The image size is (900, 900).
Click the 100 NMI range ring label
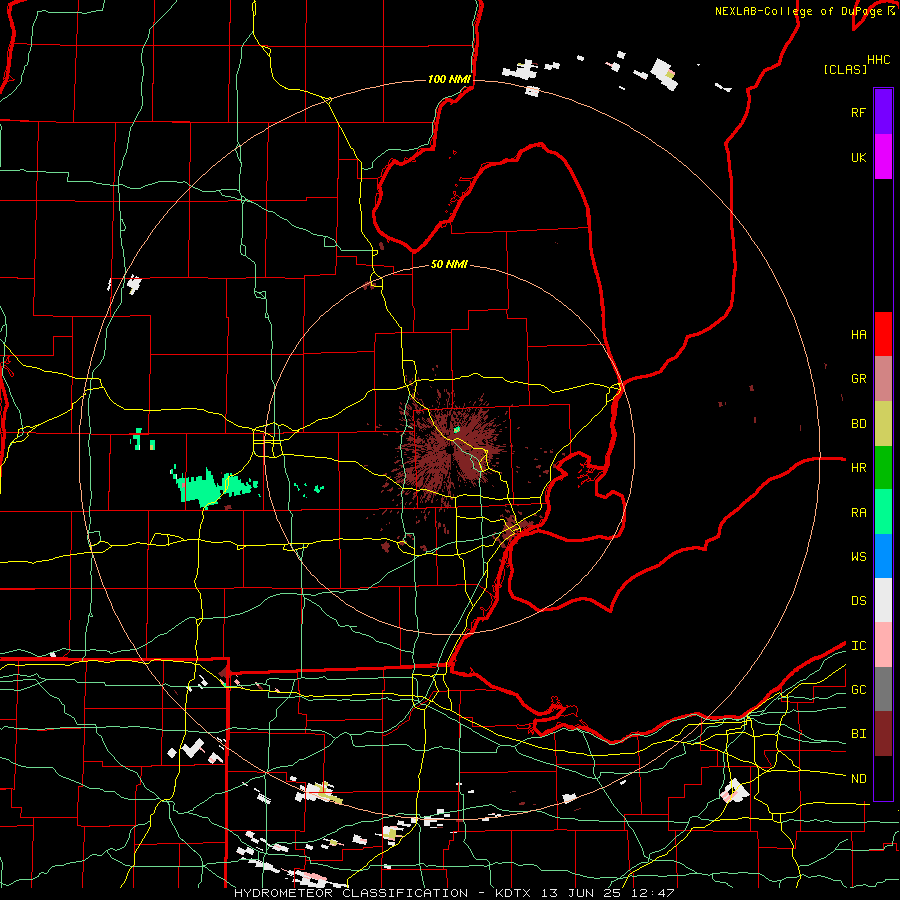449,79
